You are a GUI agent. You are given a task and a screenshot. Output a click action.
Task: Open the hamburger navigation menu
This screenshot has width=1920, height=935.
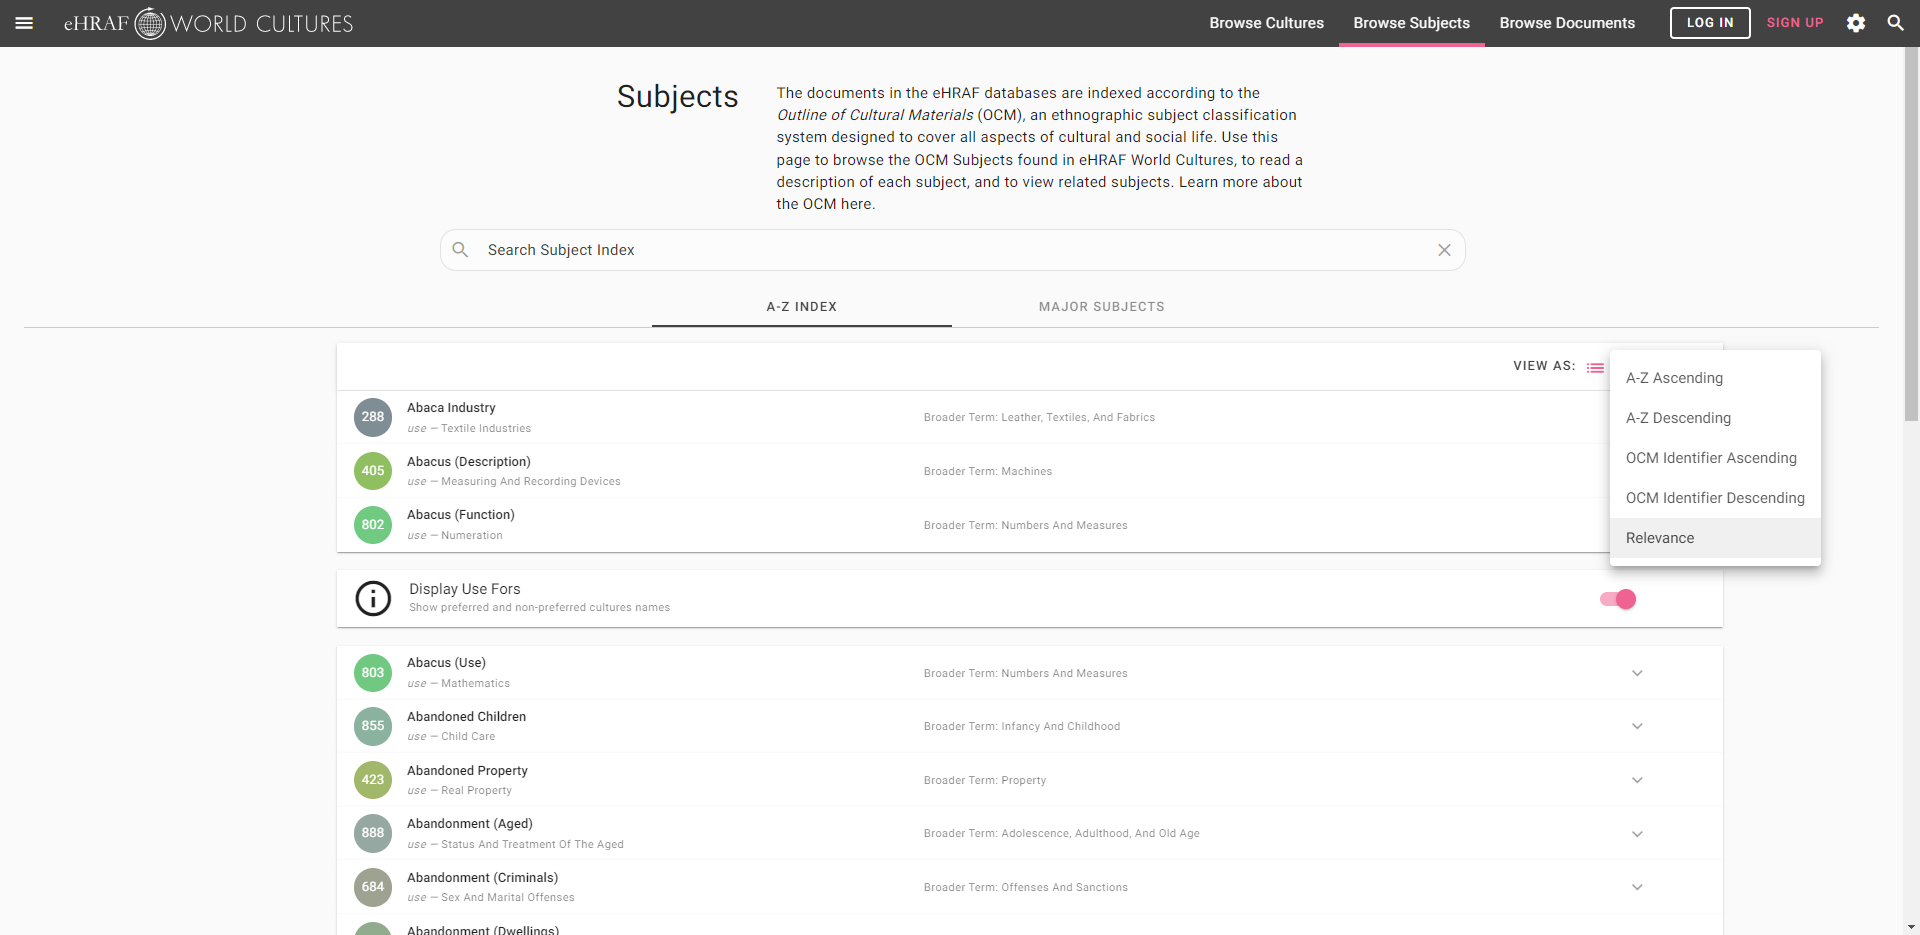point(24,23)
